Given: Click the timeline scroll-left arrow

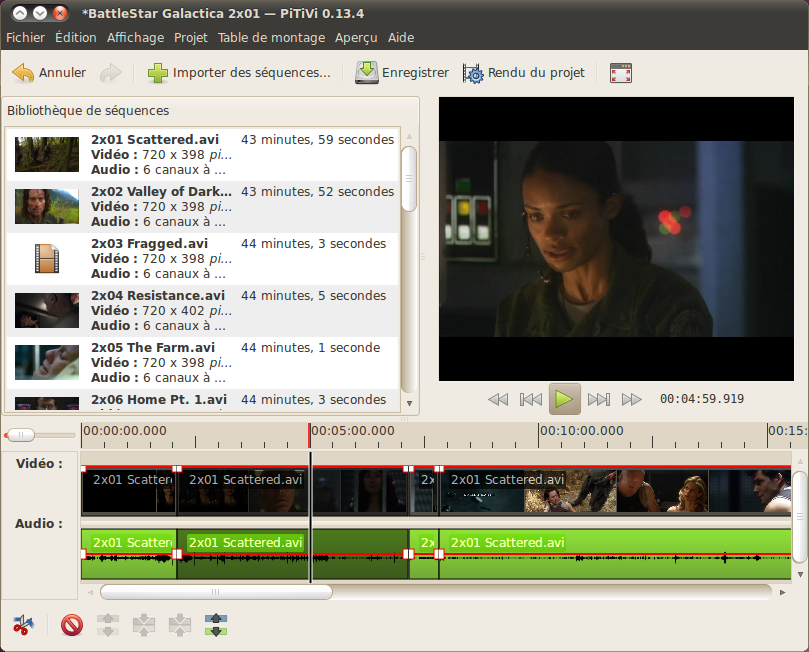Looking at the screenshot, I should click(x=91, y=592).
